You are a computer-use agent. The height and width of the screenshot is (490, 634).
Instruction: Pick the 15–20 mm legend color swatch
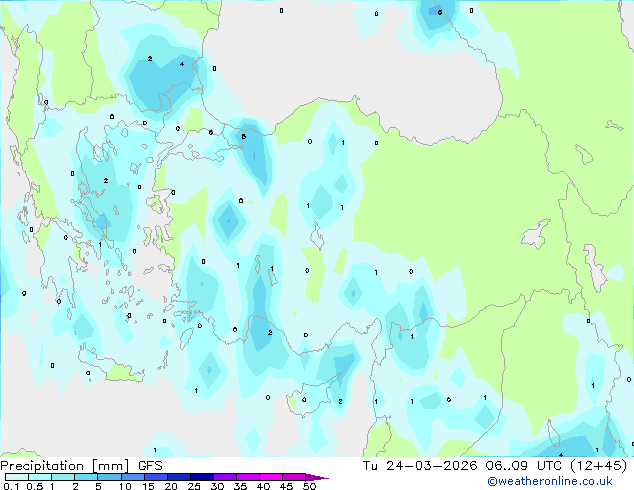coord(156,477)
